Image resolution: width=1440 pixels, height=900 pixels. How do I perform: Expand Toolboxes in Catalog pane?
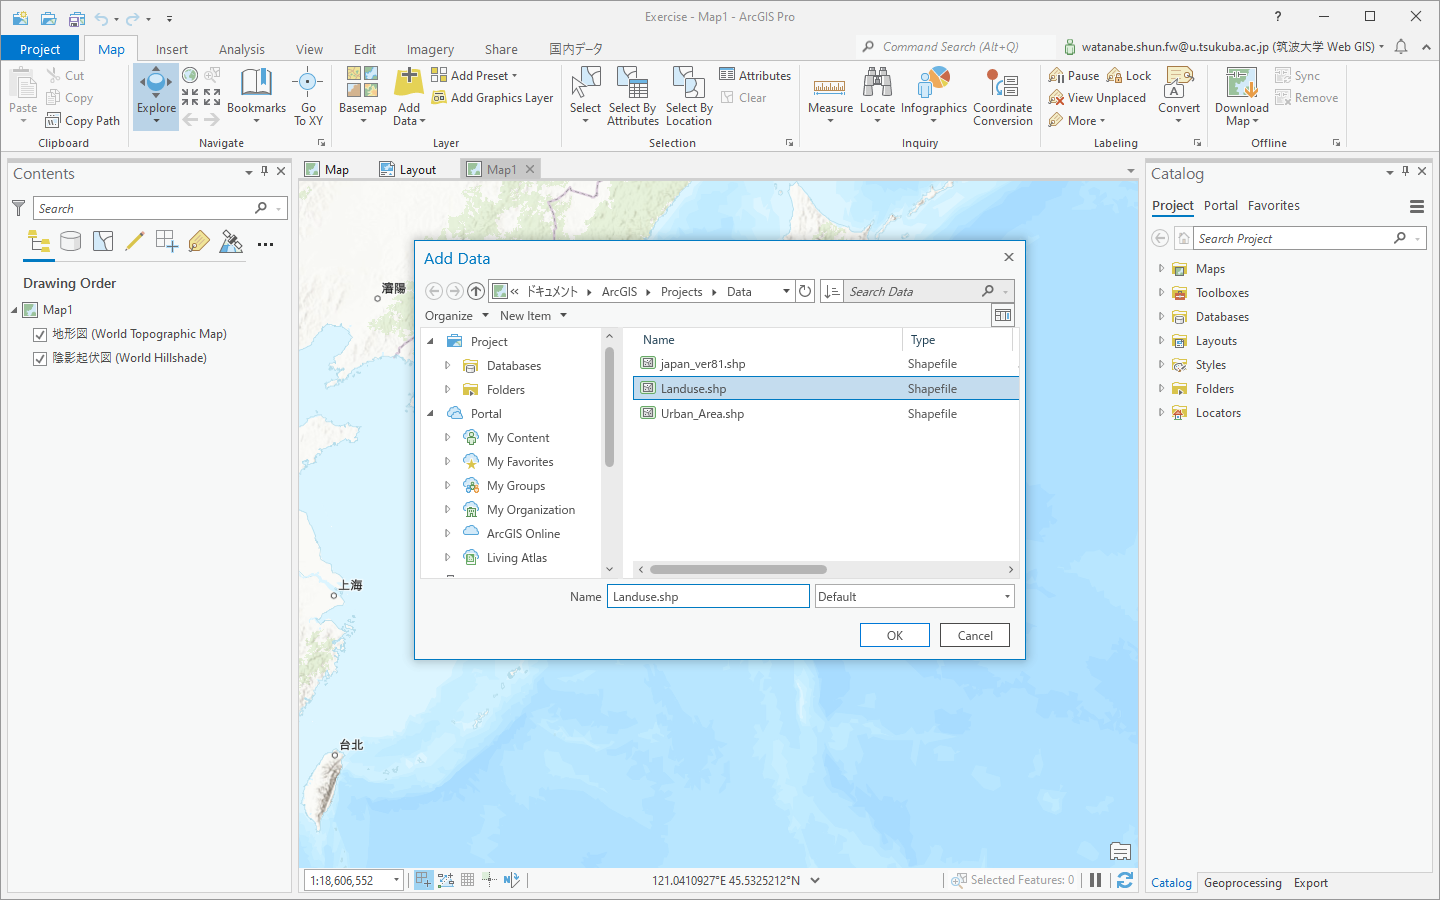(x=1161, y=293)
